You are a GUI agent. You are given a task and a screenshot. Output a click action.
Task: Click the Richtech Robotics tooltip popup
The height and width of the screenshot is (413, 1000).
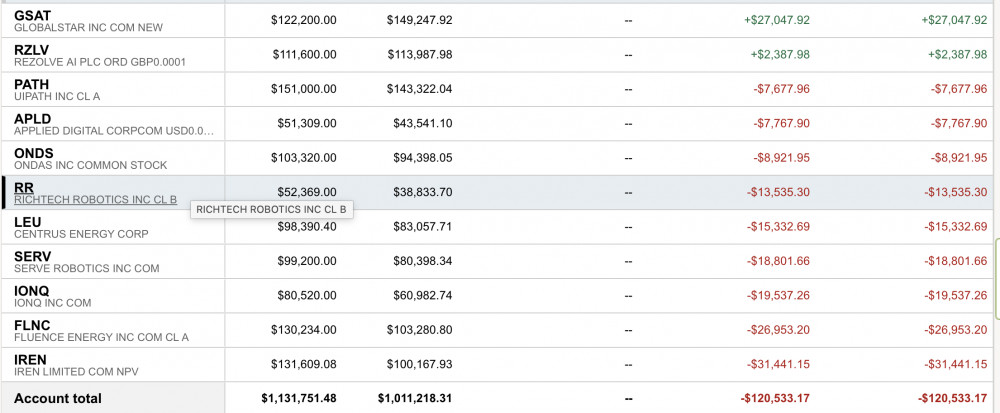pyautogui.click(x=271, y=210)
